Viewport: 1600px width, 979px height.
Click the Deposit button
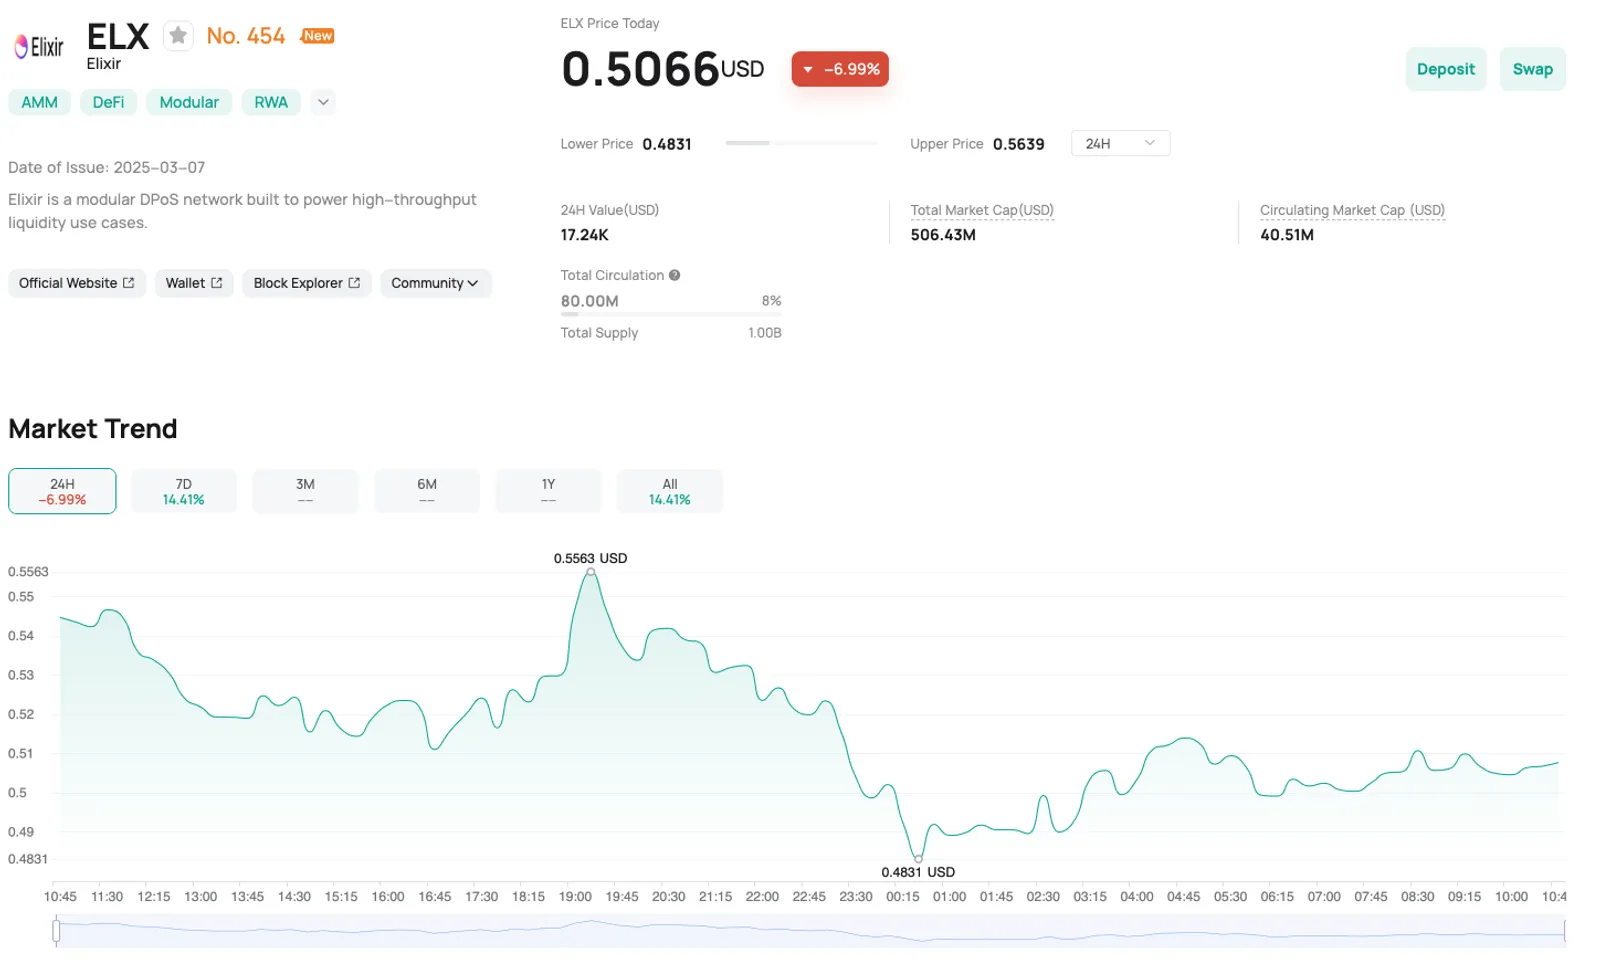click(x=1446, y=69)
